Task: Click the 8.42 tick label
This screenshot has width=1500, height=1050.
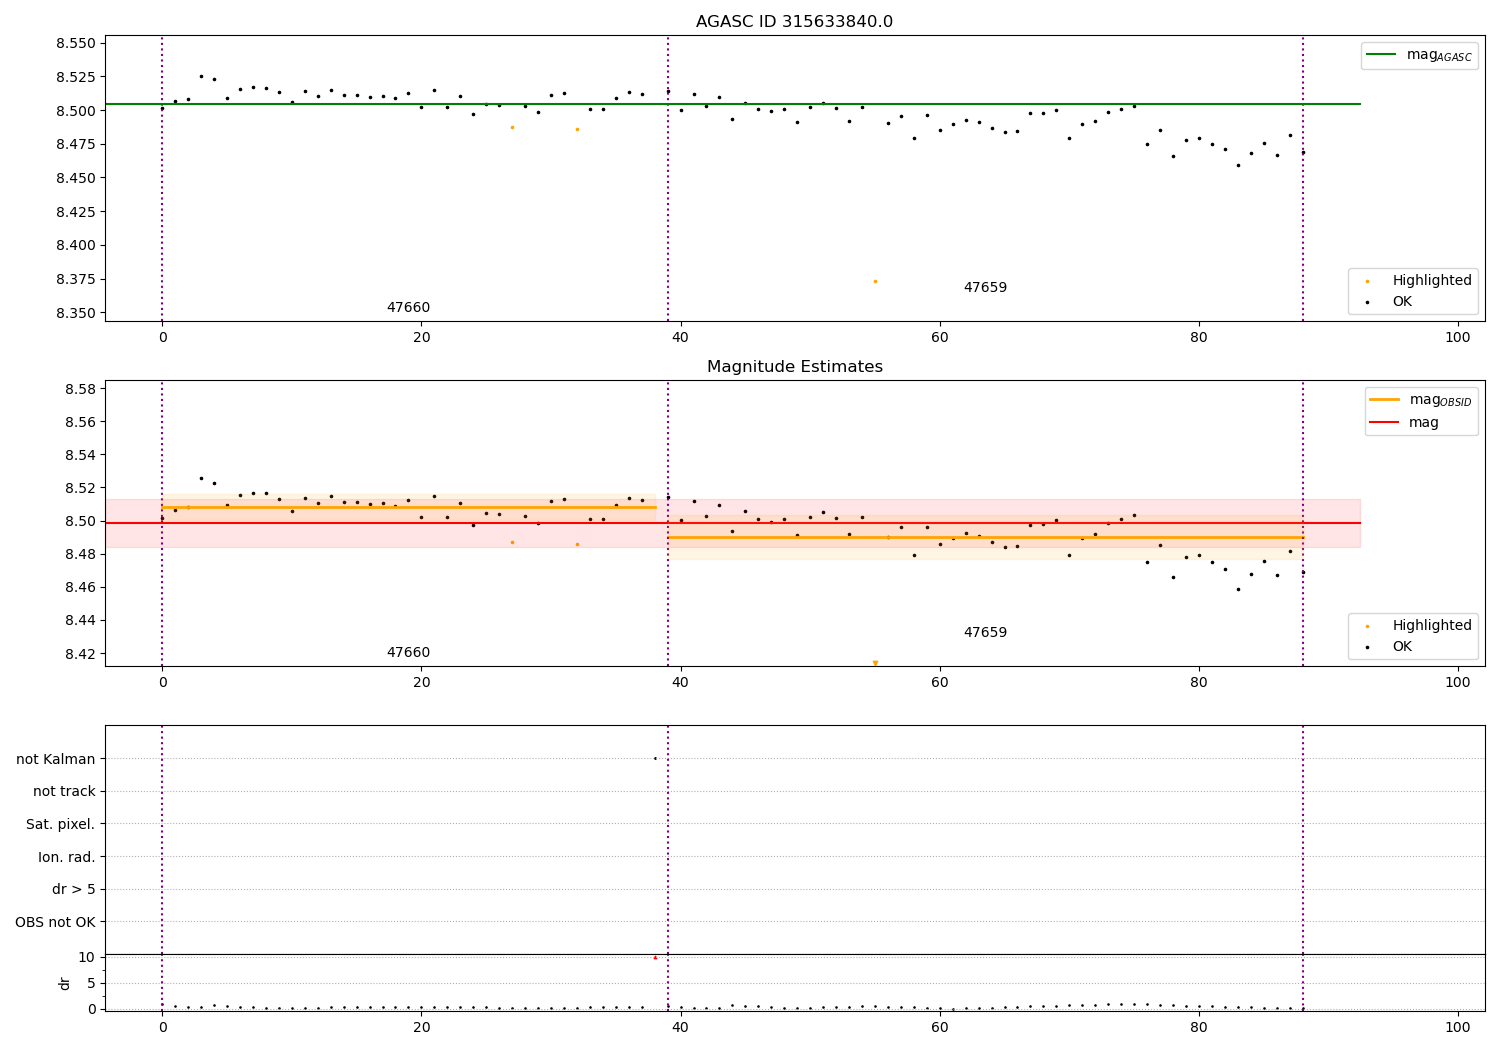Action: 79,654
